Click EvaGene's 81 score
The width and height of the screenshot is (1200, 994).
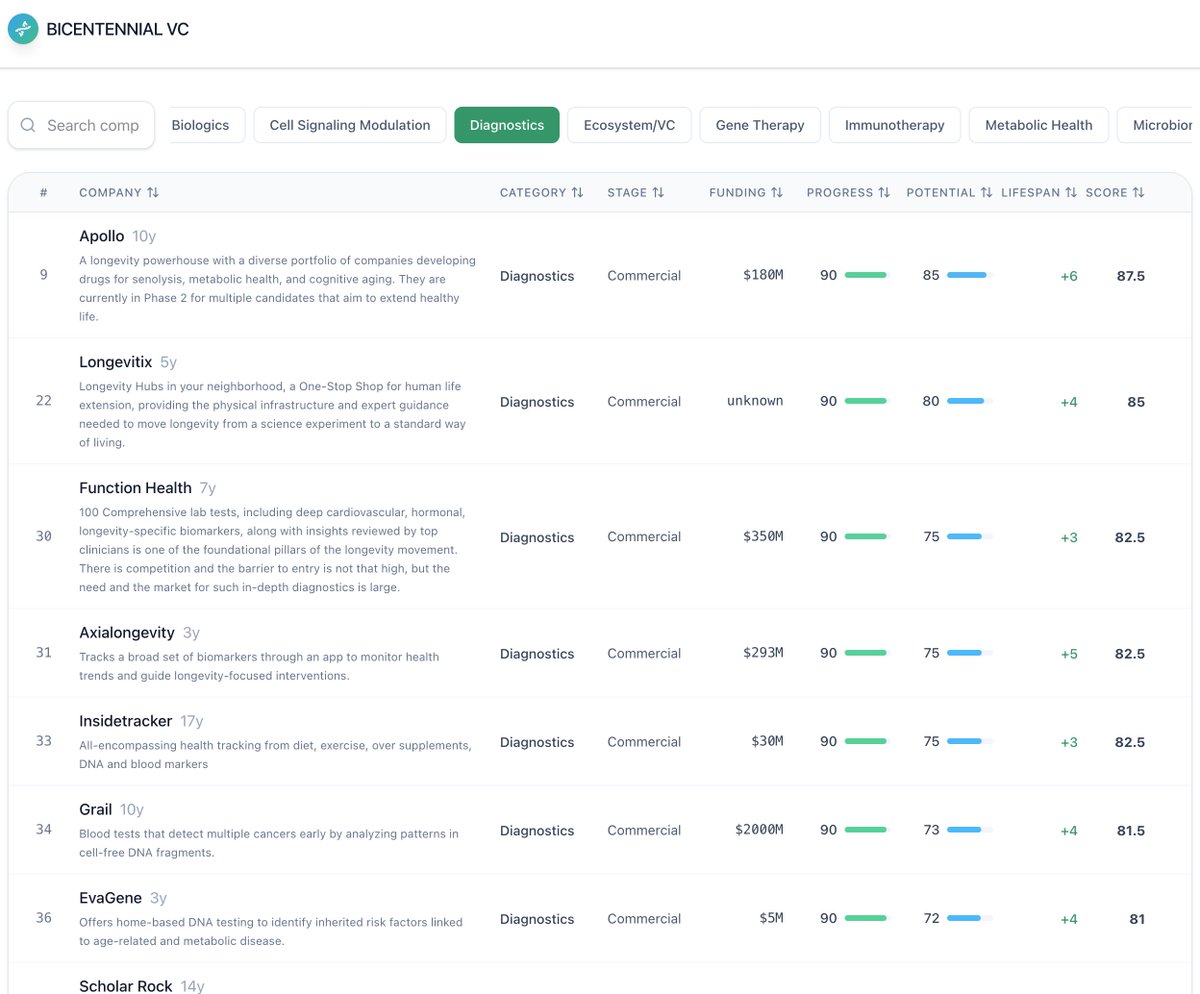point(1137,919)
